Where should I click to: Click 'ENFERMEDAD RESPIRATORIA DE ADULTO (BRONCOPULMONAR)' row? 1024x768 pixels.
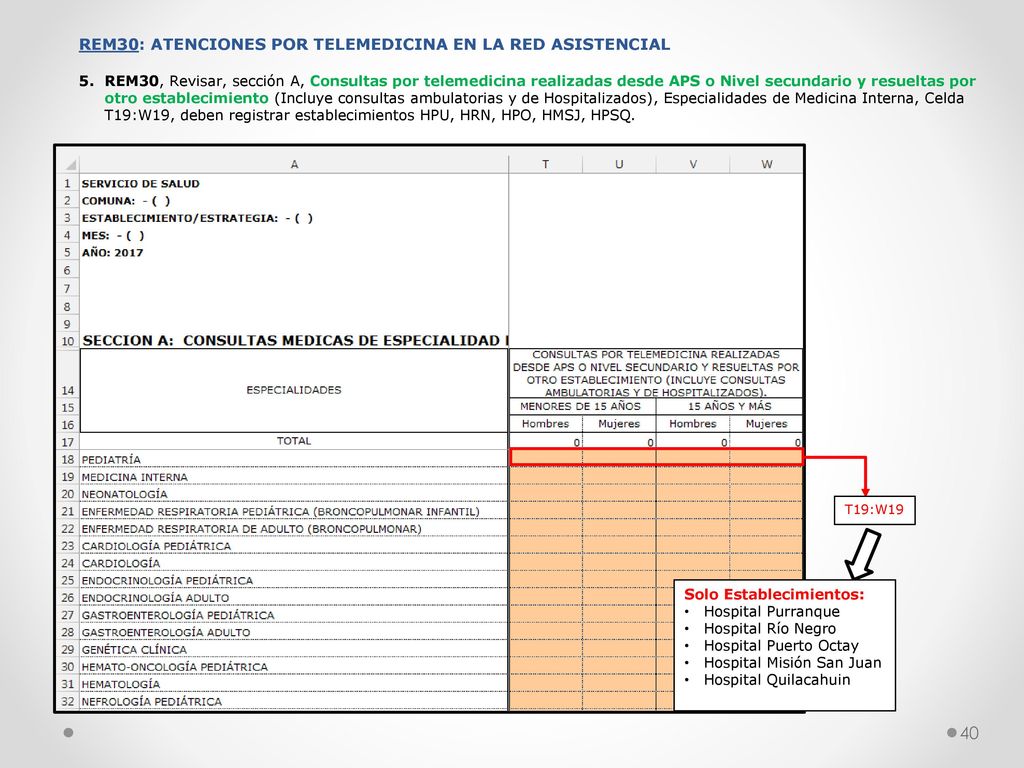click(251, 529)
